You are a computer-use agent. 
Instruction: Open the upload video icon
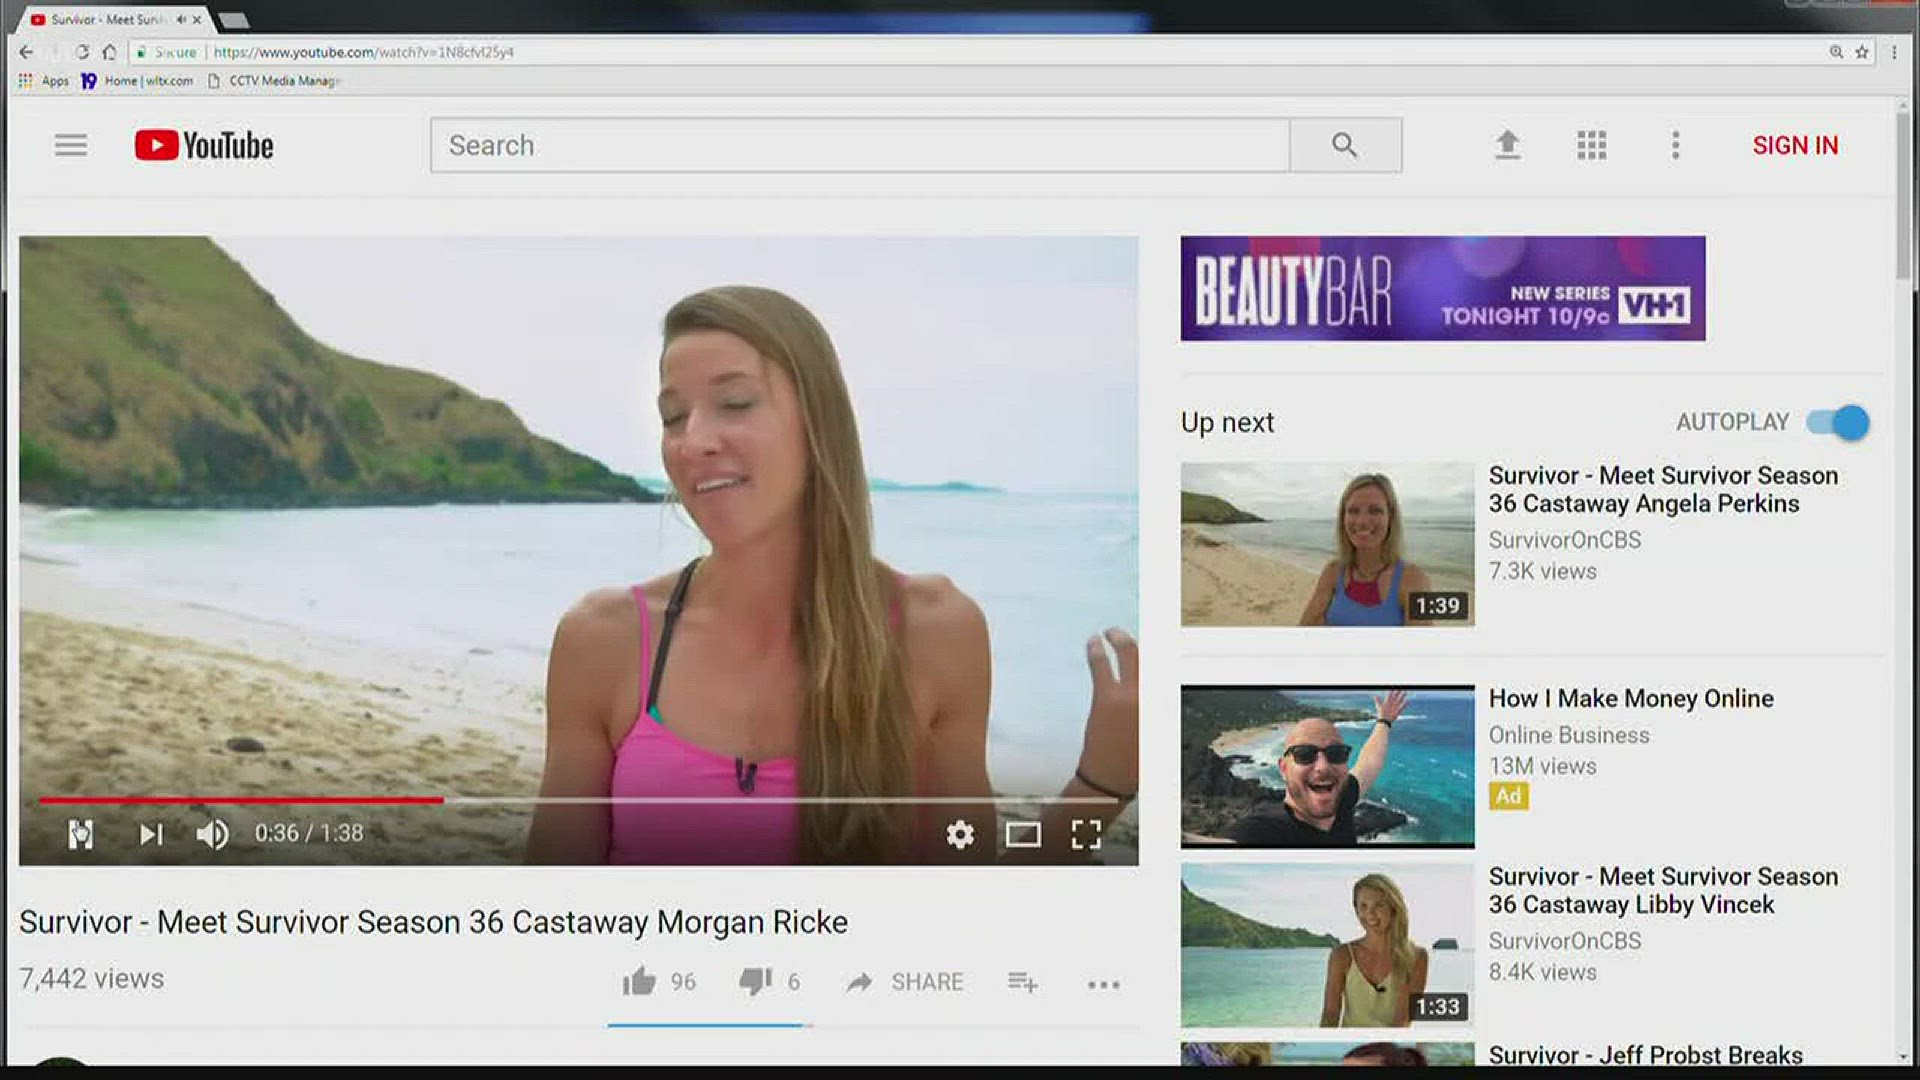[x=1507, y=145]
